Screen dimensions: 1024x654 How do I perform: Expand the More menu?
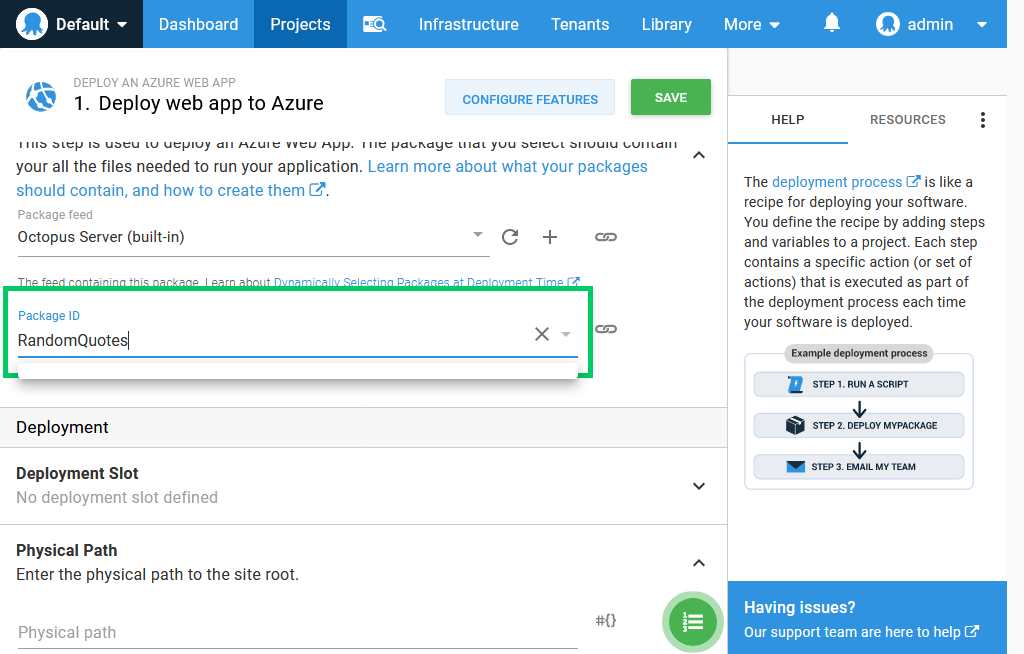tap(752, 24)
